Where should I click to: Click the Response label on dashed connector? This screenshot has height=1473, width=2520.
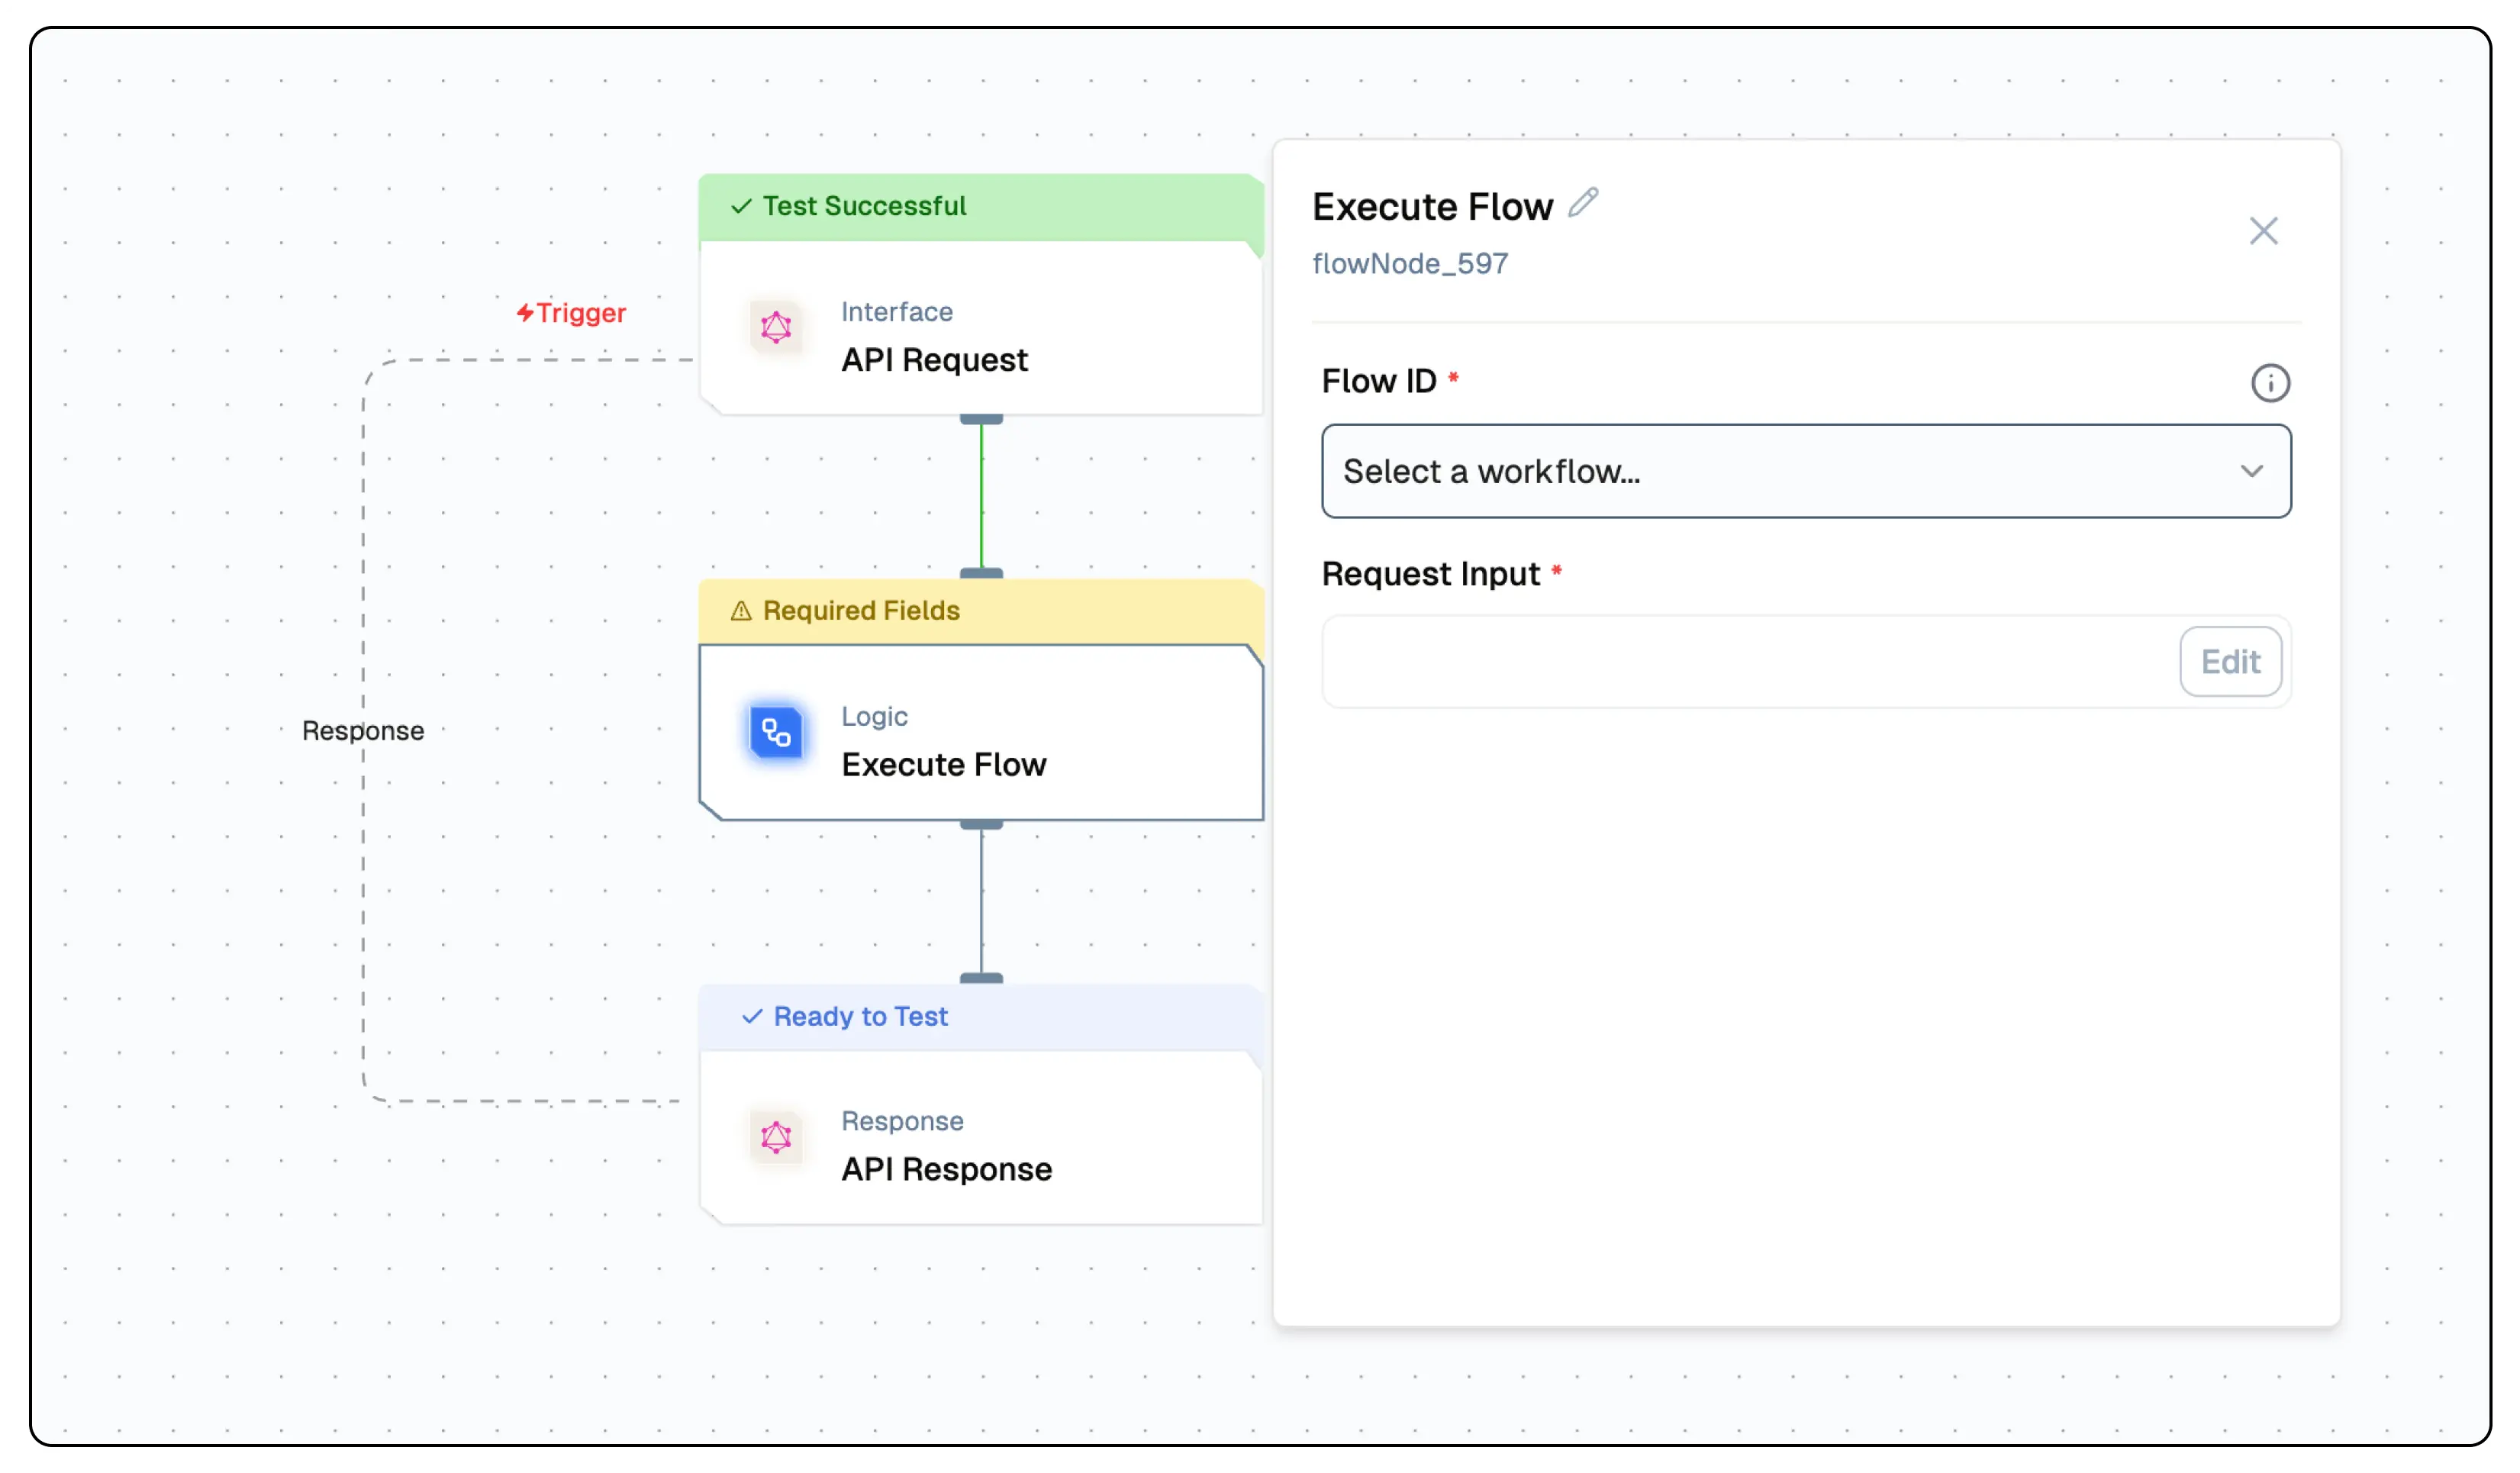pyautogui.click(x=363, y=731)
